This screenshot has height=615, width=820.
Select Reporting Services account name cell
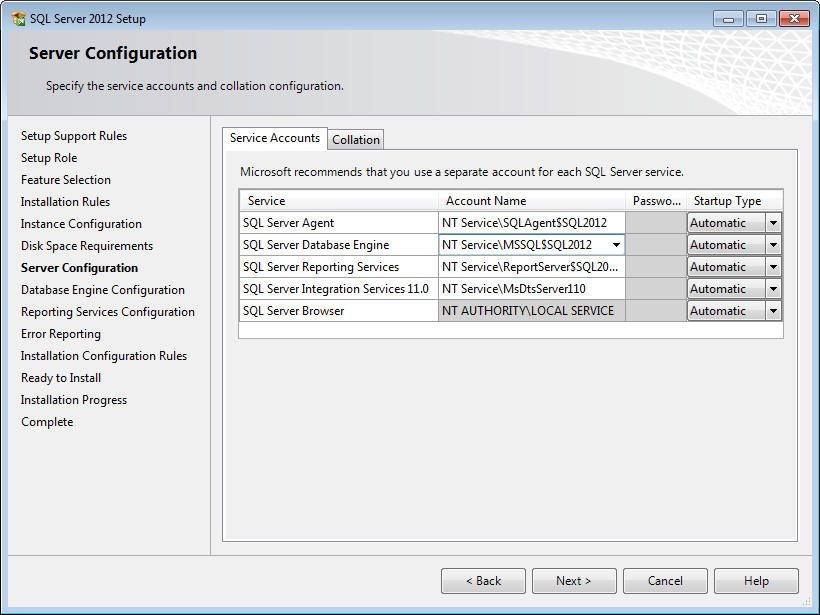click(x=532, y=267)
